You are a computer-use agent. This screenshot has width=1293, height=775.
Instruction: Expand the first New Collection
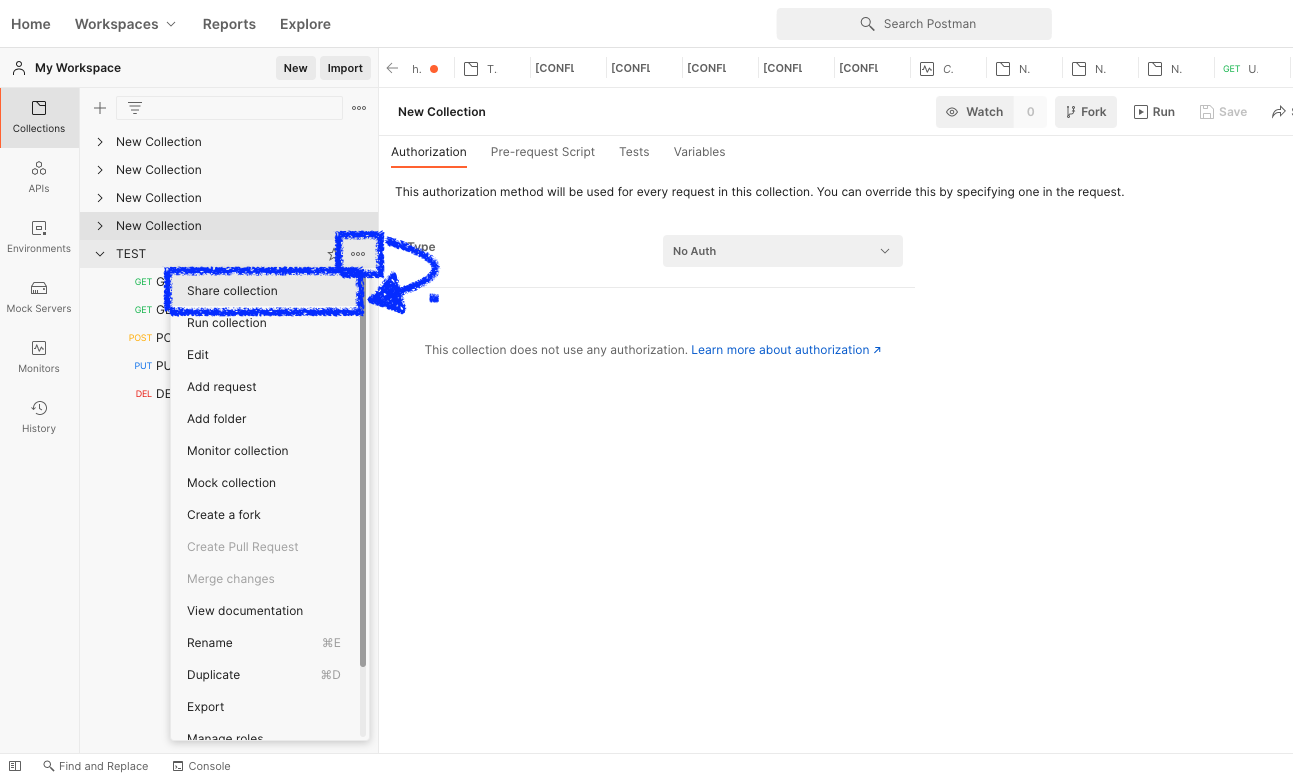pos(100,142)
